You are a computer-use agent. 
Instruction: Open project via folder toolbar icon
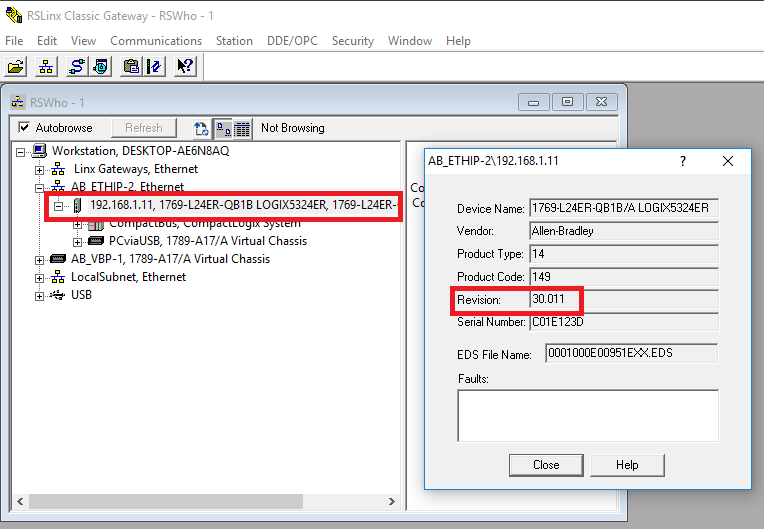pyautogui.click(x=16, y=66)
